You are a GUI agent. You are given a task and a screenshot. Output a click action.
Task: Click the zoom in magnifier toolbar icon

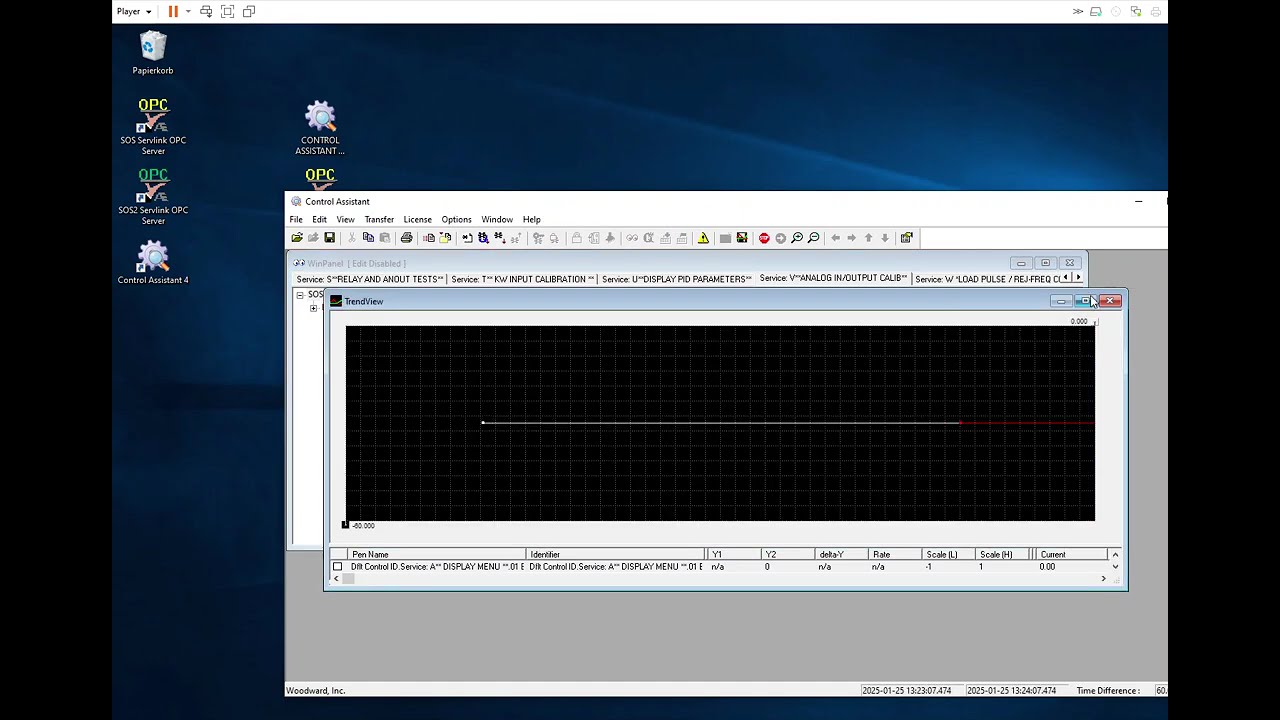point(797,238)
